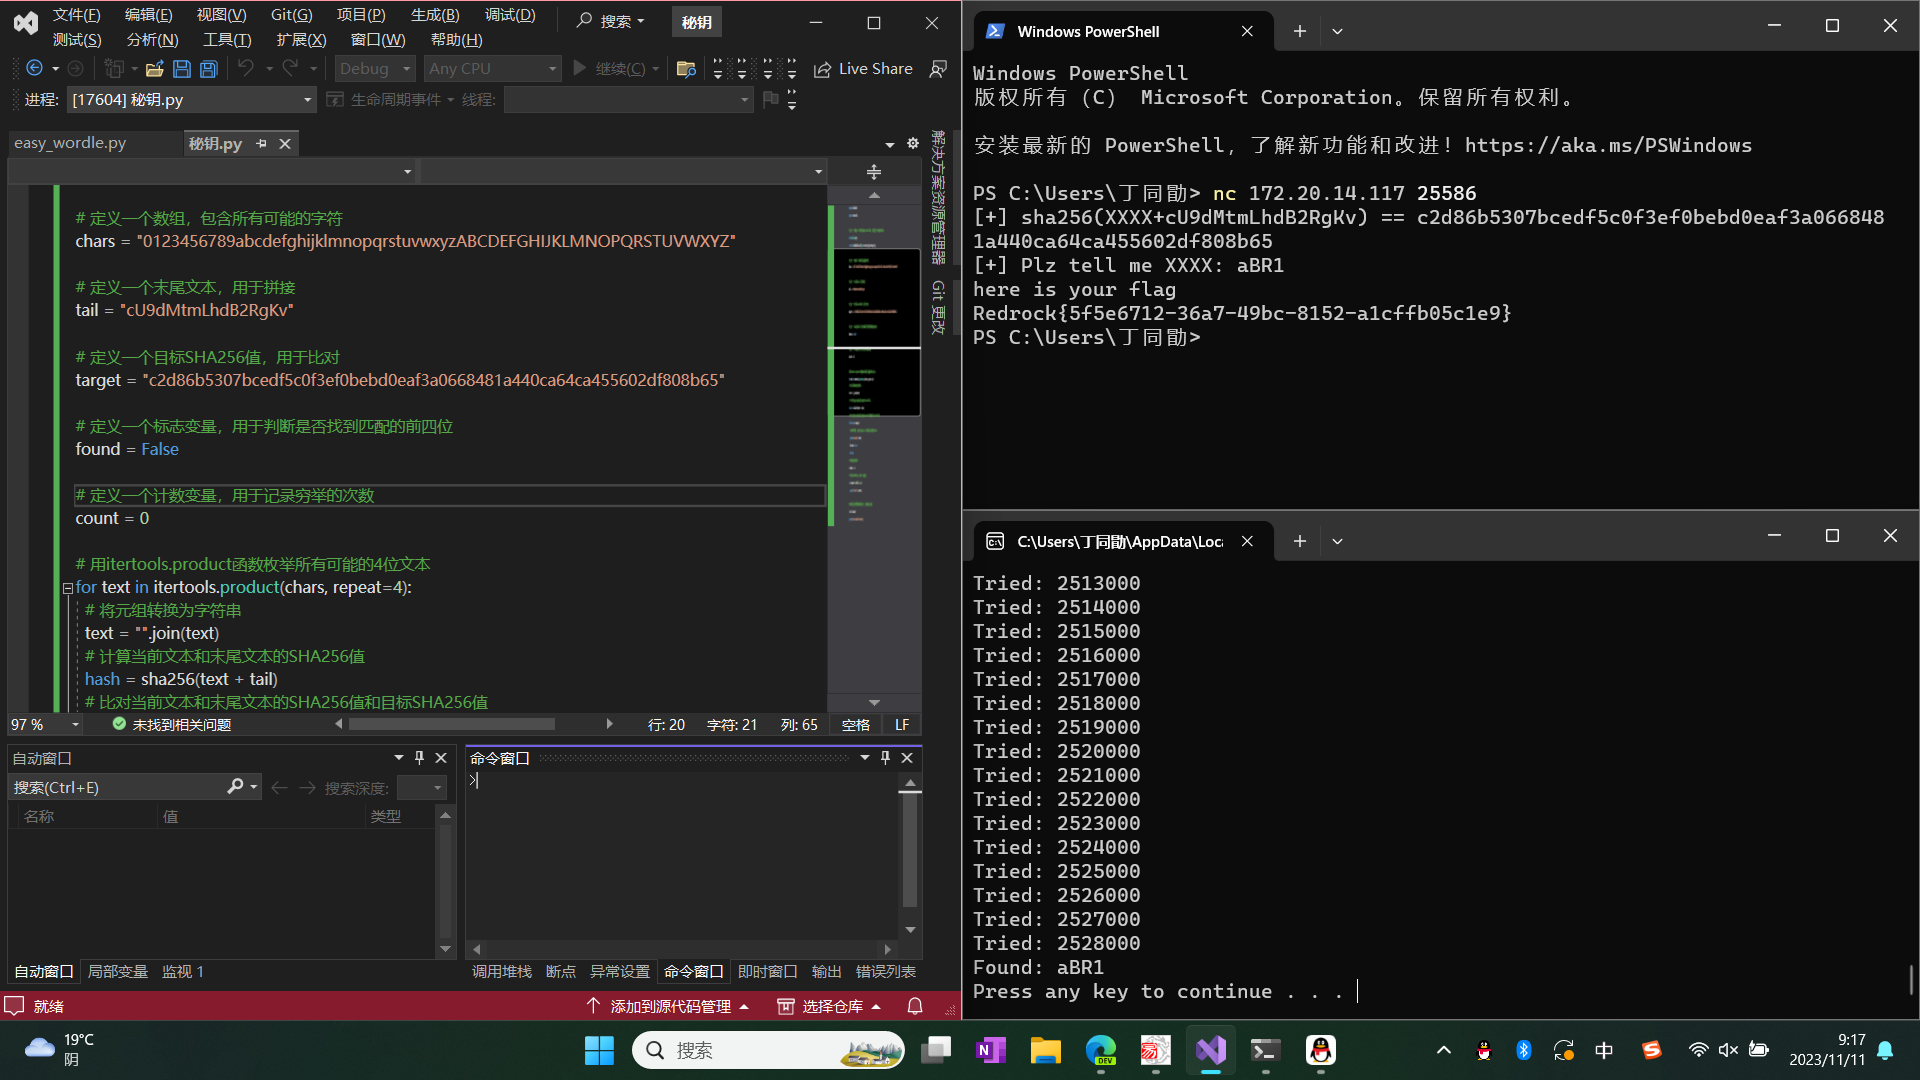The image size is (1920, 1080).
Task: Click the split editor icon above scrollbar
Action: click(x=874, y=172)
